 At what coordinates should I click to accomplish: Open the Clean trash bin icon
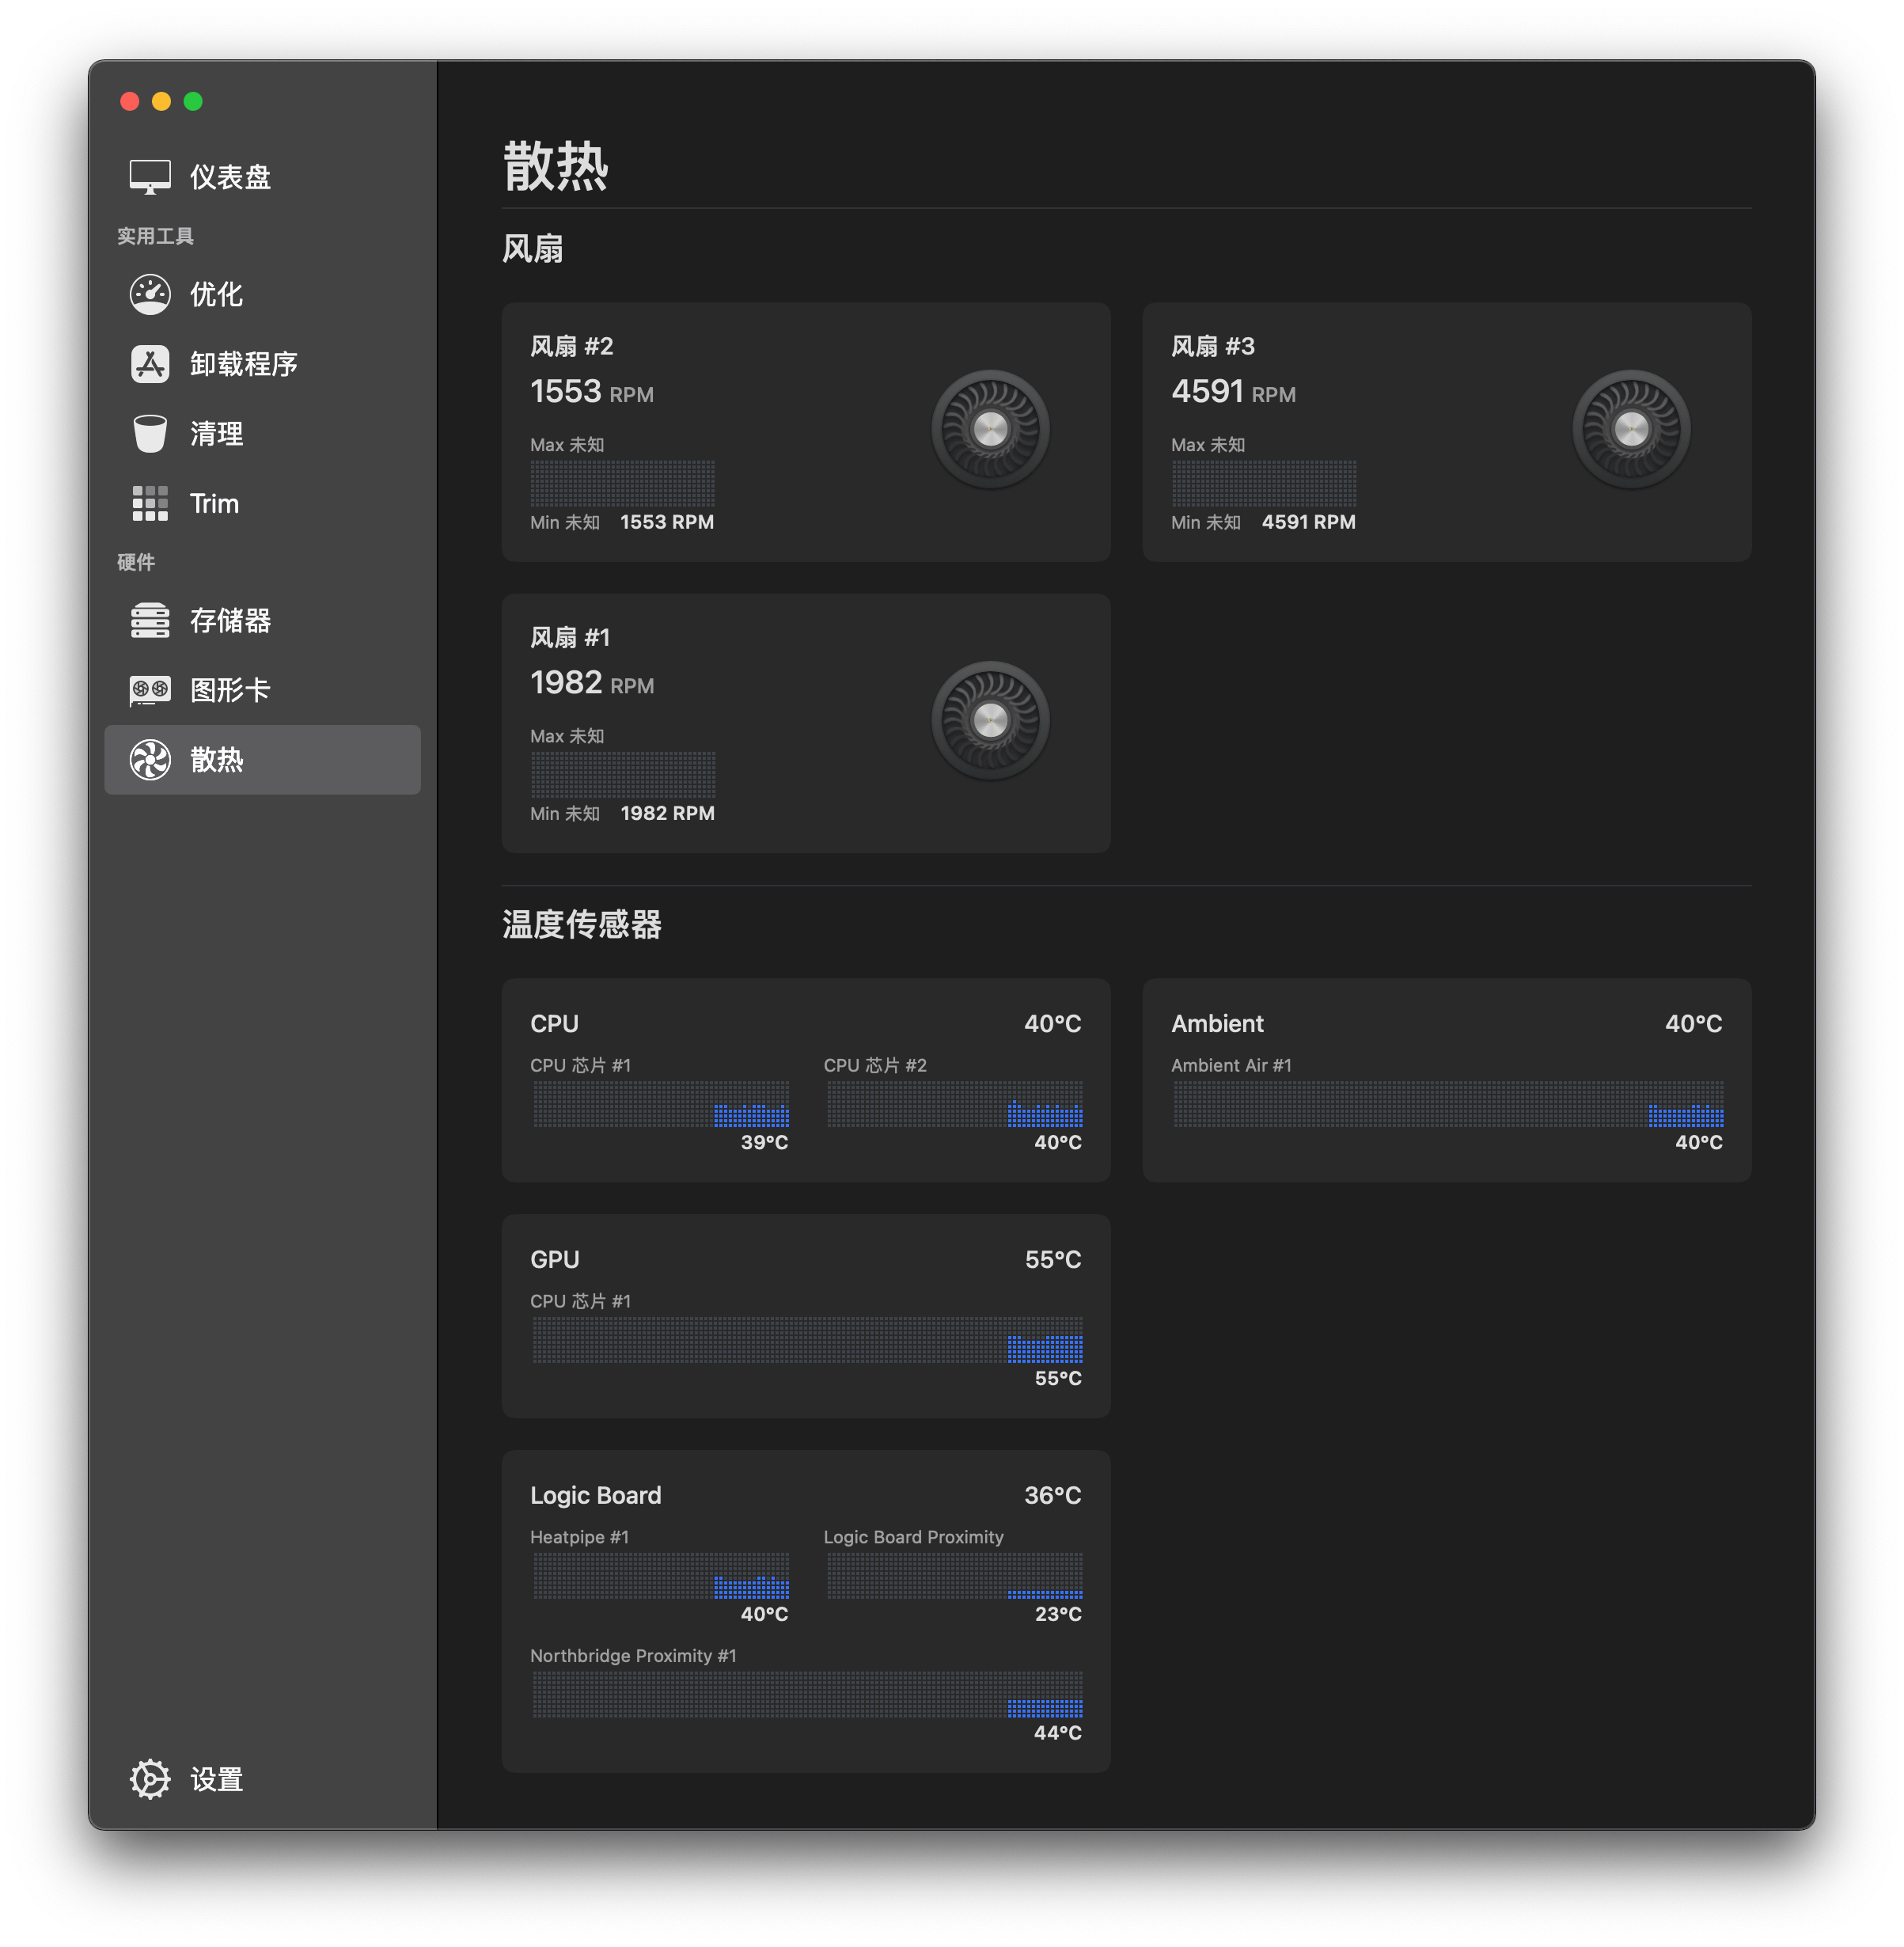click(150, 434)
